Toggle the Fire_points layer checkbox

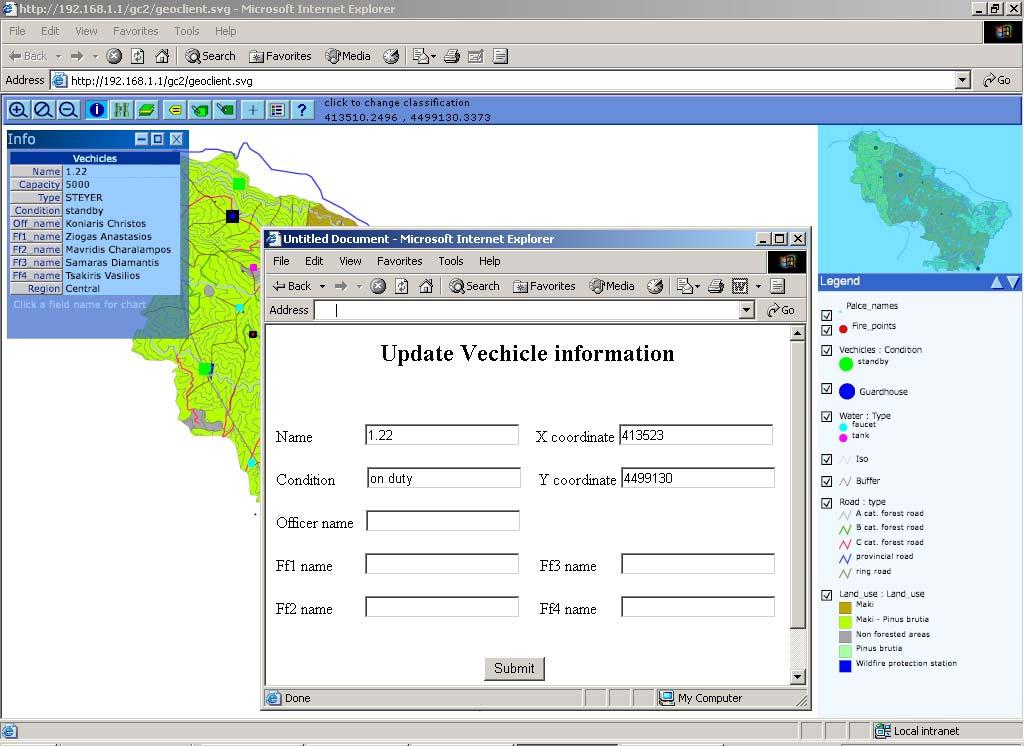tap(826, 329)
